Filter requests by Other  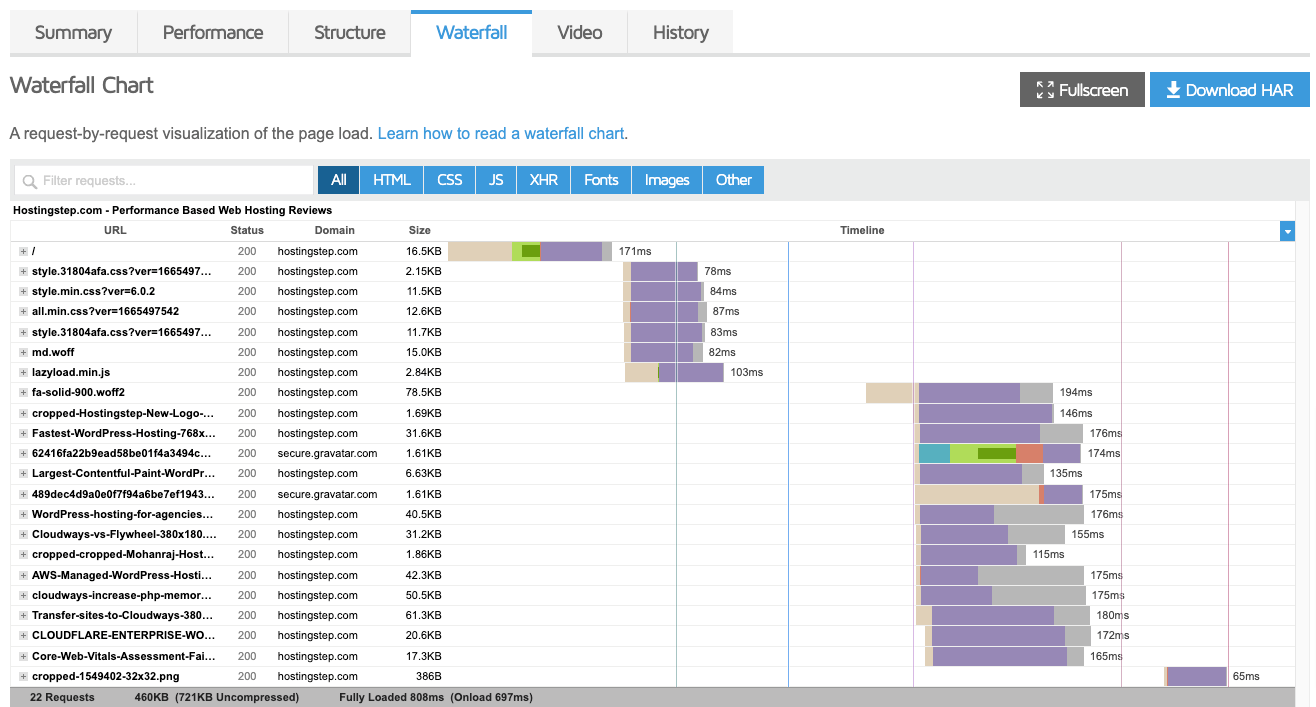(734, 180)
